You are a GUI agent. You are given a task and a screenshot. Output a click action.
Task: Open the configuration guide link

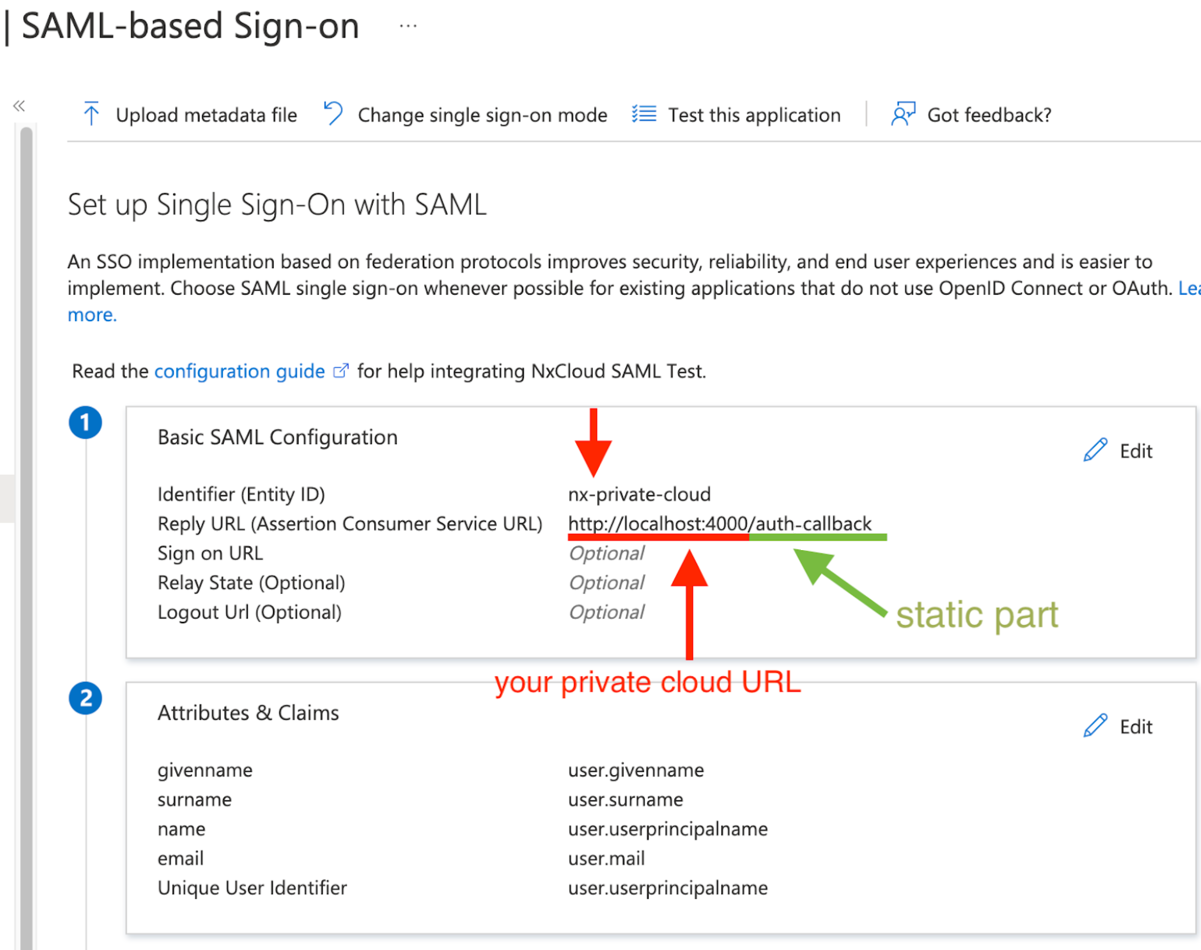point(239,370)
